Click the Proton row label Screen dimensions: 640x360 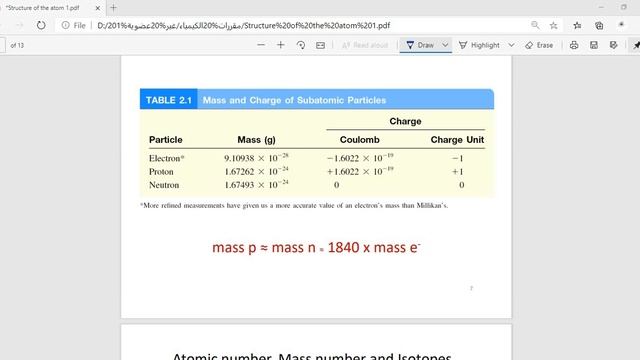(161, 171)
